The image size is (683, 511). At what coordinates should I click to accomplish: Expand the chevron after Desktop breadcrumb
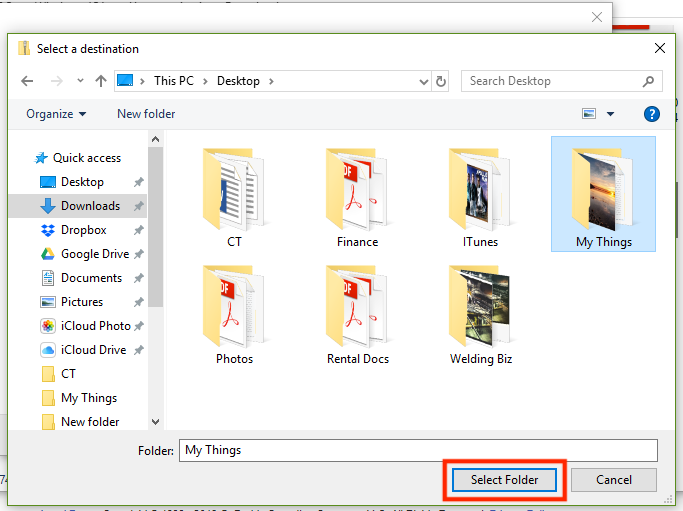(271, 81)
